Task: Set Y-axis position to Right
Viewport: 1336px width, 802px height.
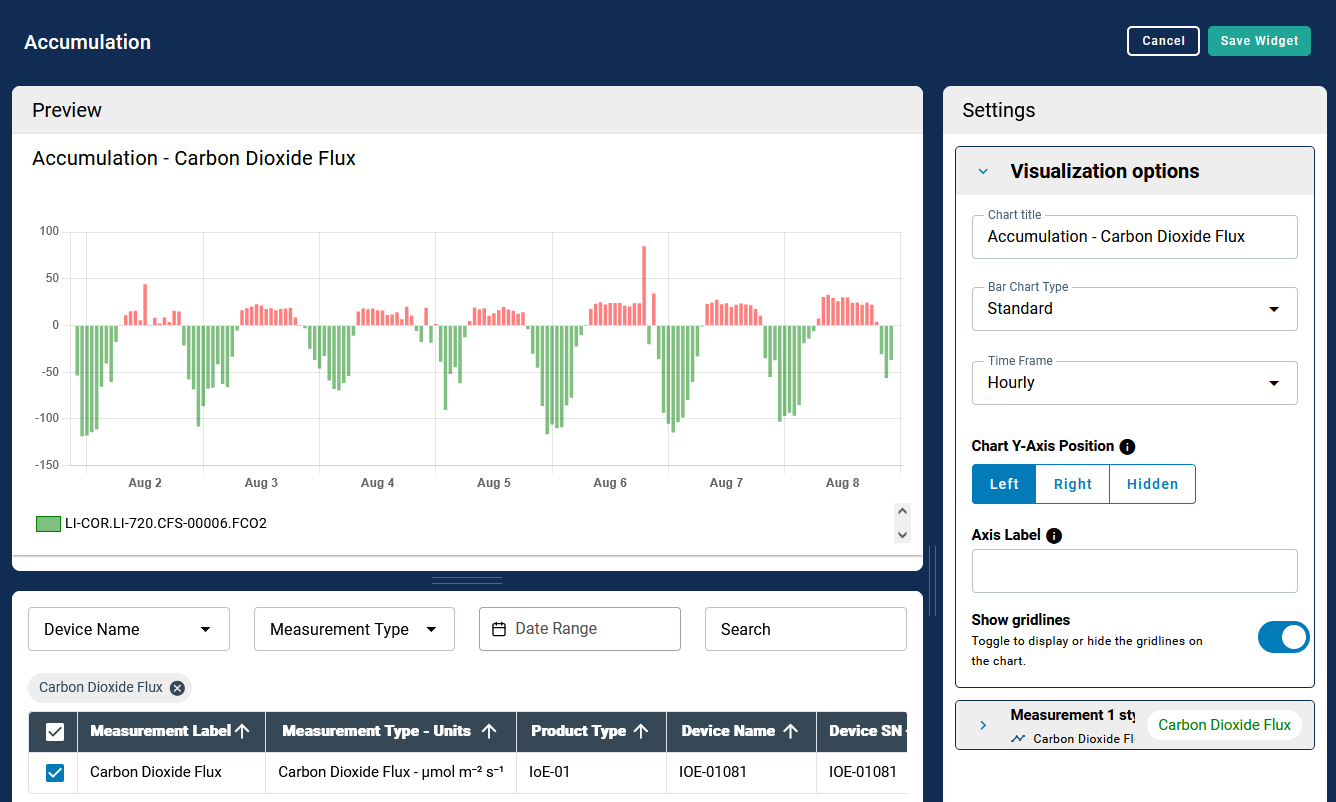Action: pyautogui.click(x=1072, y=484)
